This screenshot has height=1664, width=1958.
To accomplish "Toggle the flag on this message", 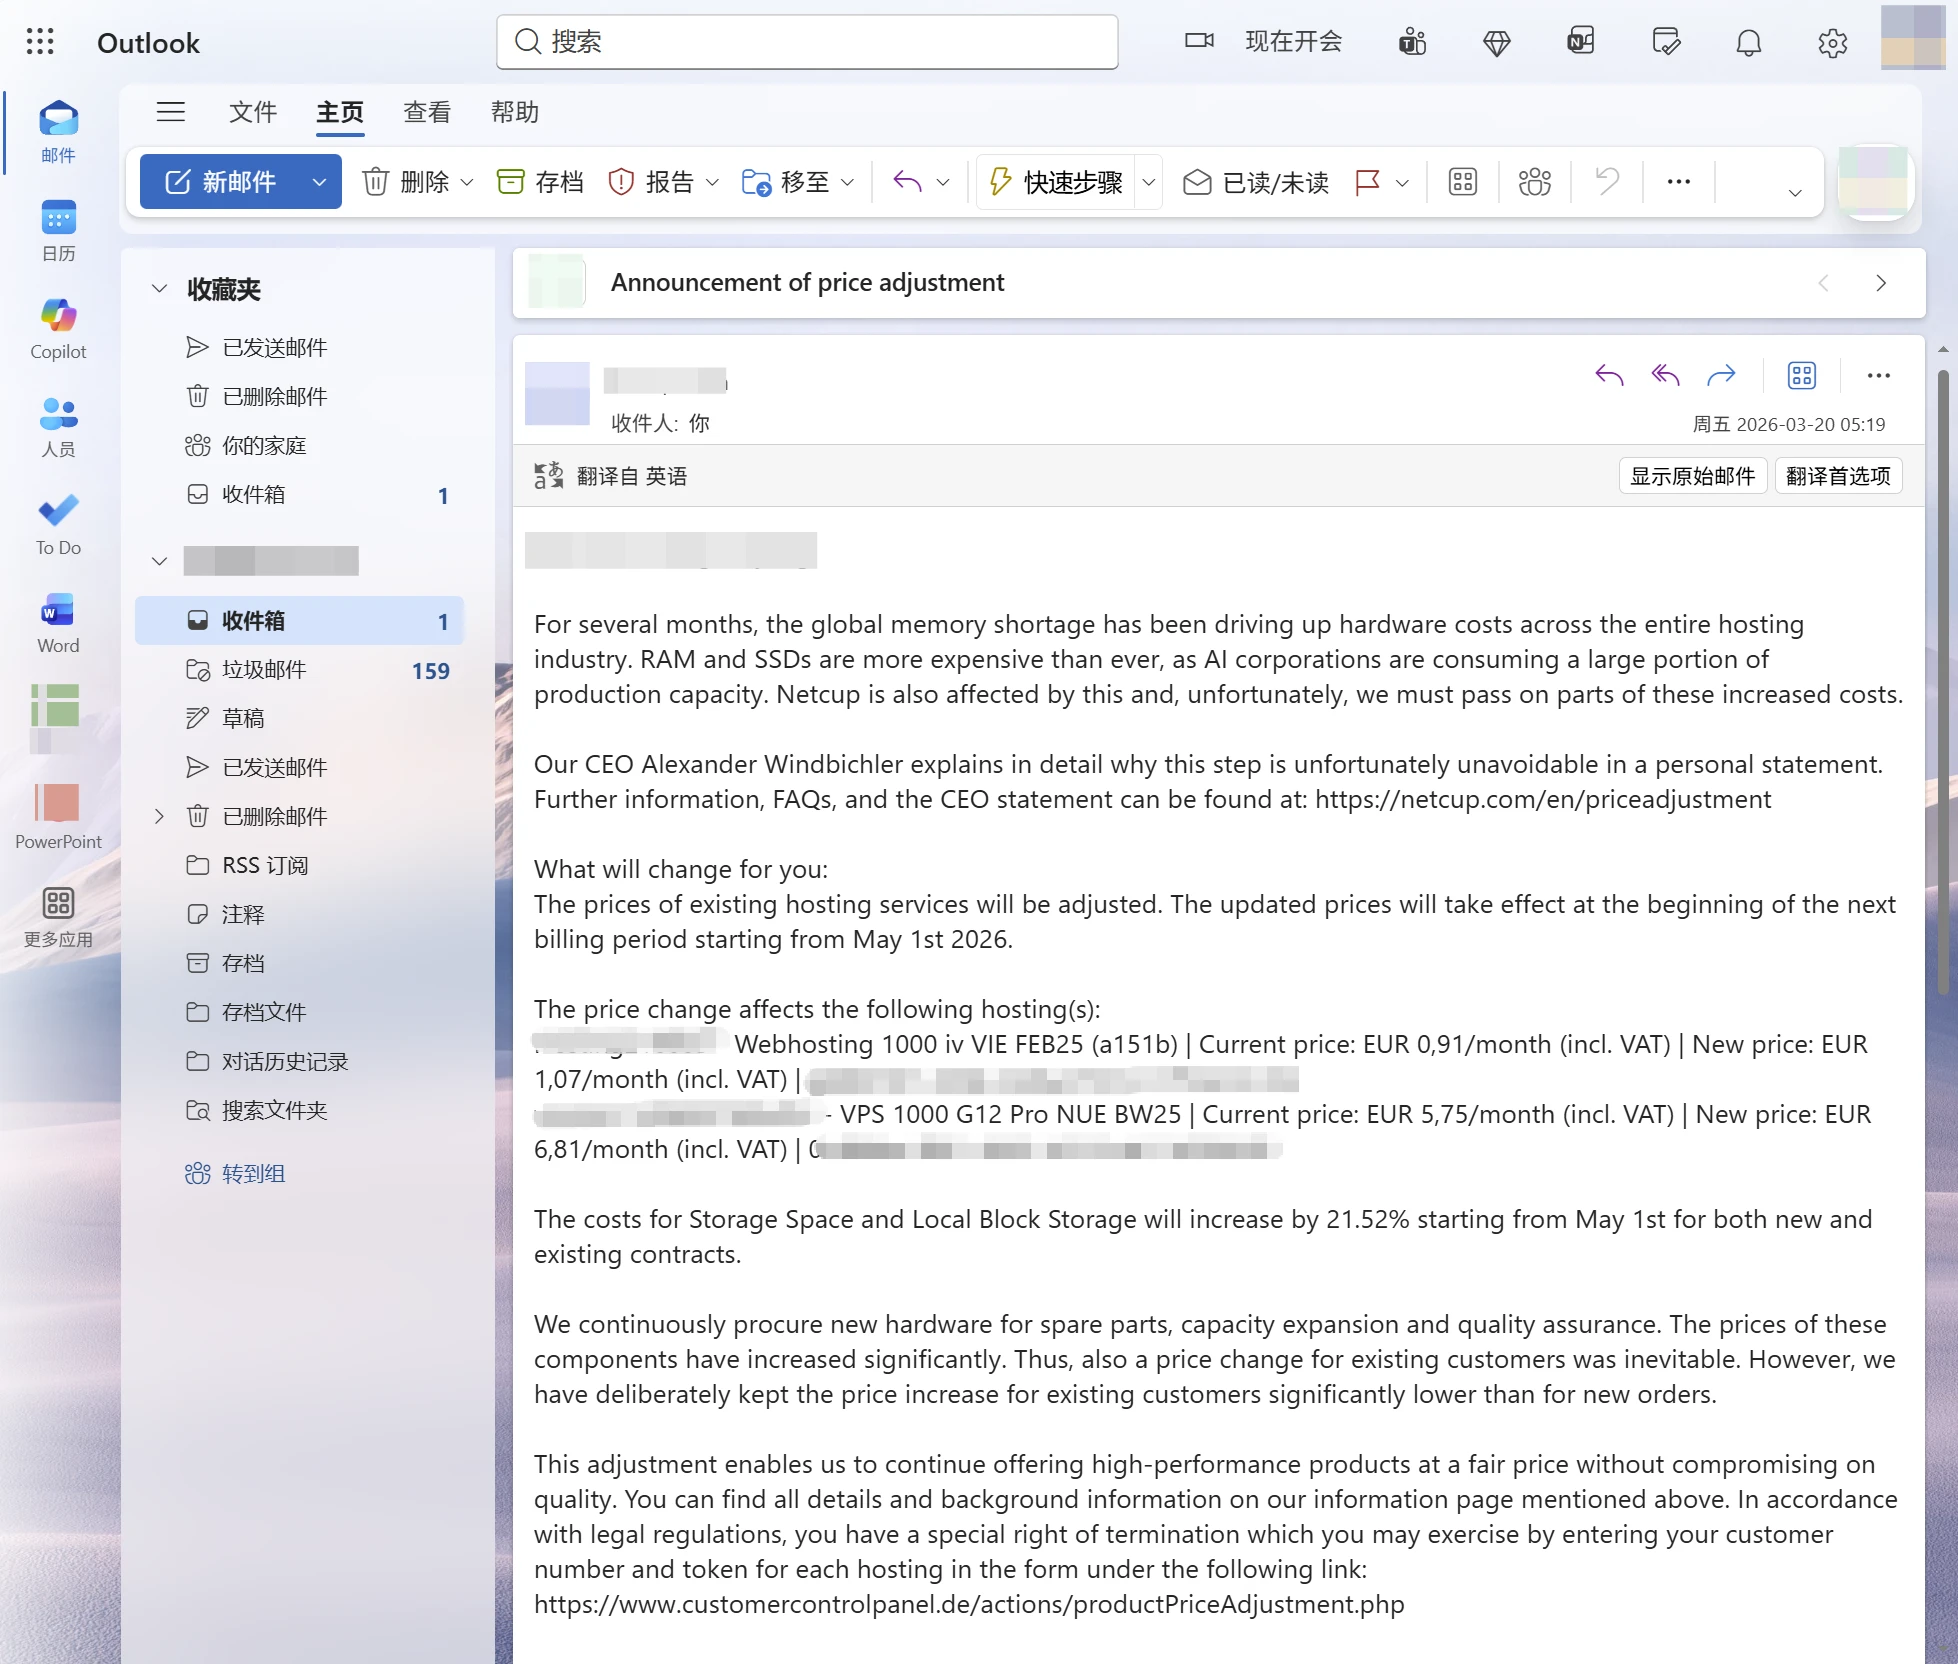I will 1367,182.
